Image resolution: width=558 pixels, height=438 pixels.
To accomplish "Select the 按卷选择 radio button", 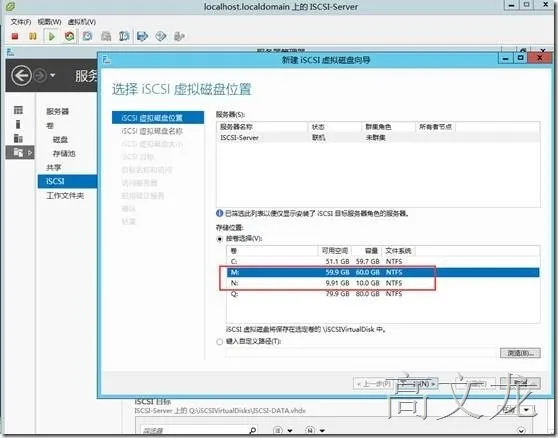I will [220, 239].
